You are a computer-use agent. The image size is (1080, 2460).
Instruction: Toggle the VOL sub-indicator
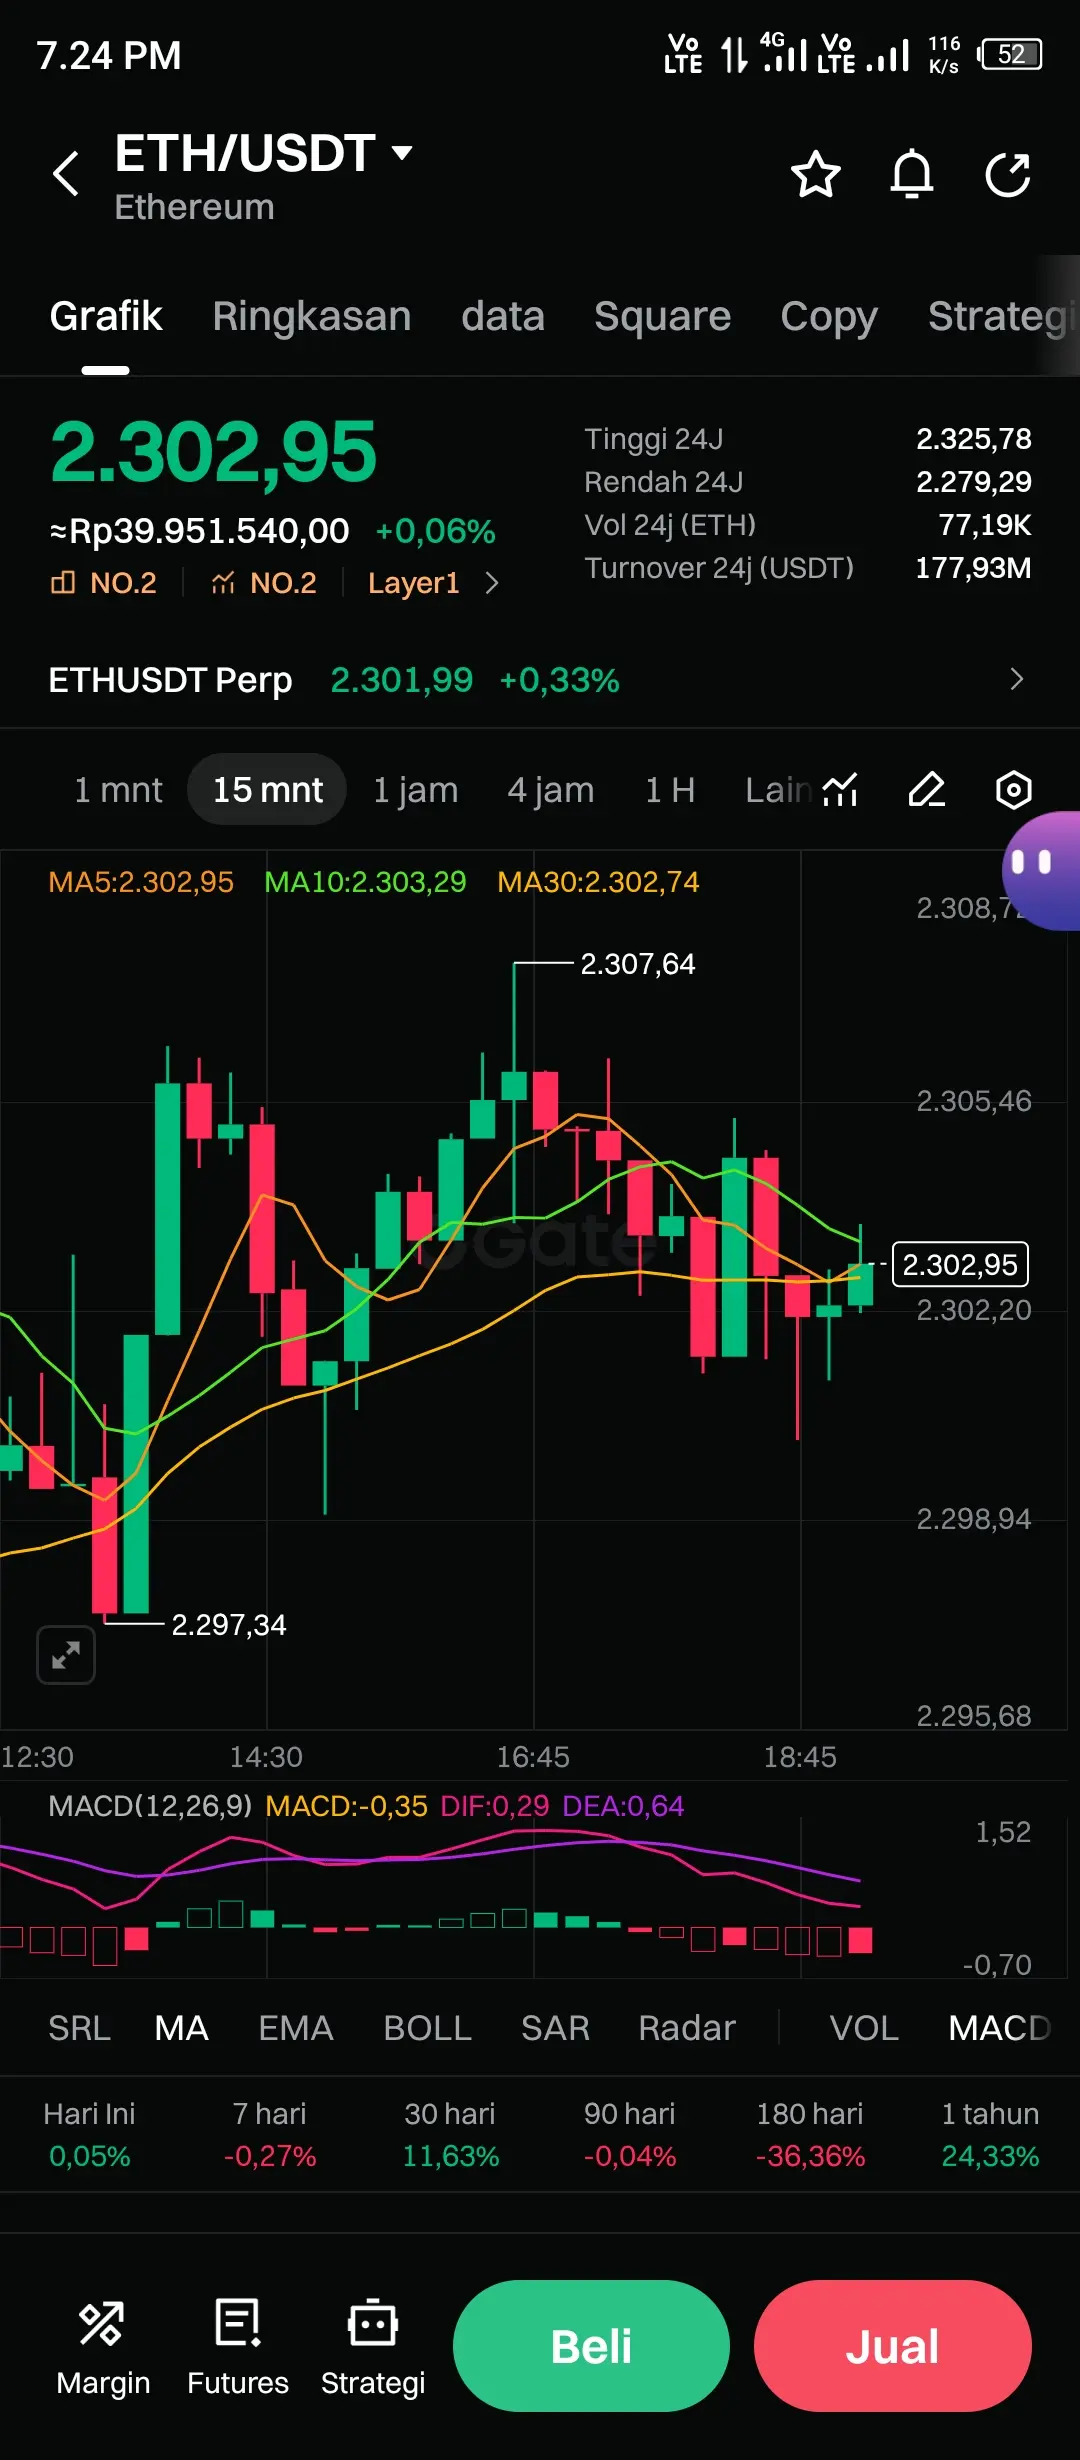864,2028
